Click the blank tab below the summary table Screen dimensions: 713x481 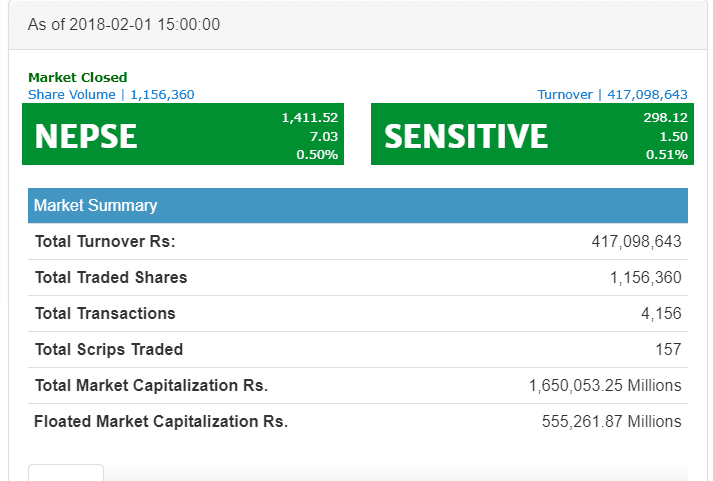66,473
